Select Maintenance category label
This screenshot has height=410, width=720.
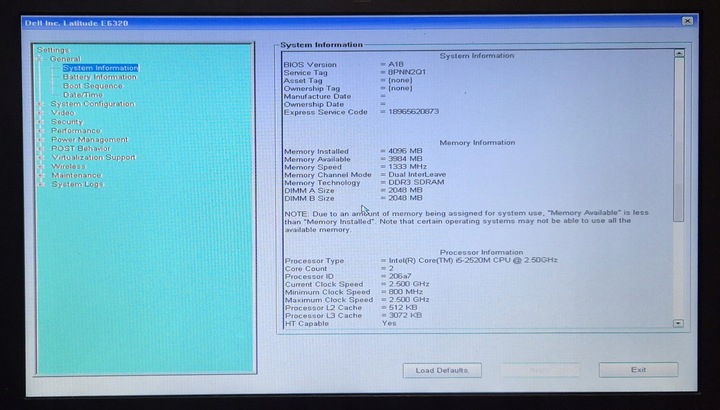click(x=76, y=175)
